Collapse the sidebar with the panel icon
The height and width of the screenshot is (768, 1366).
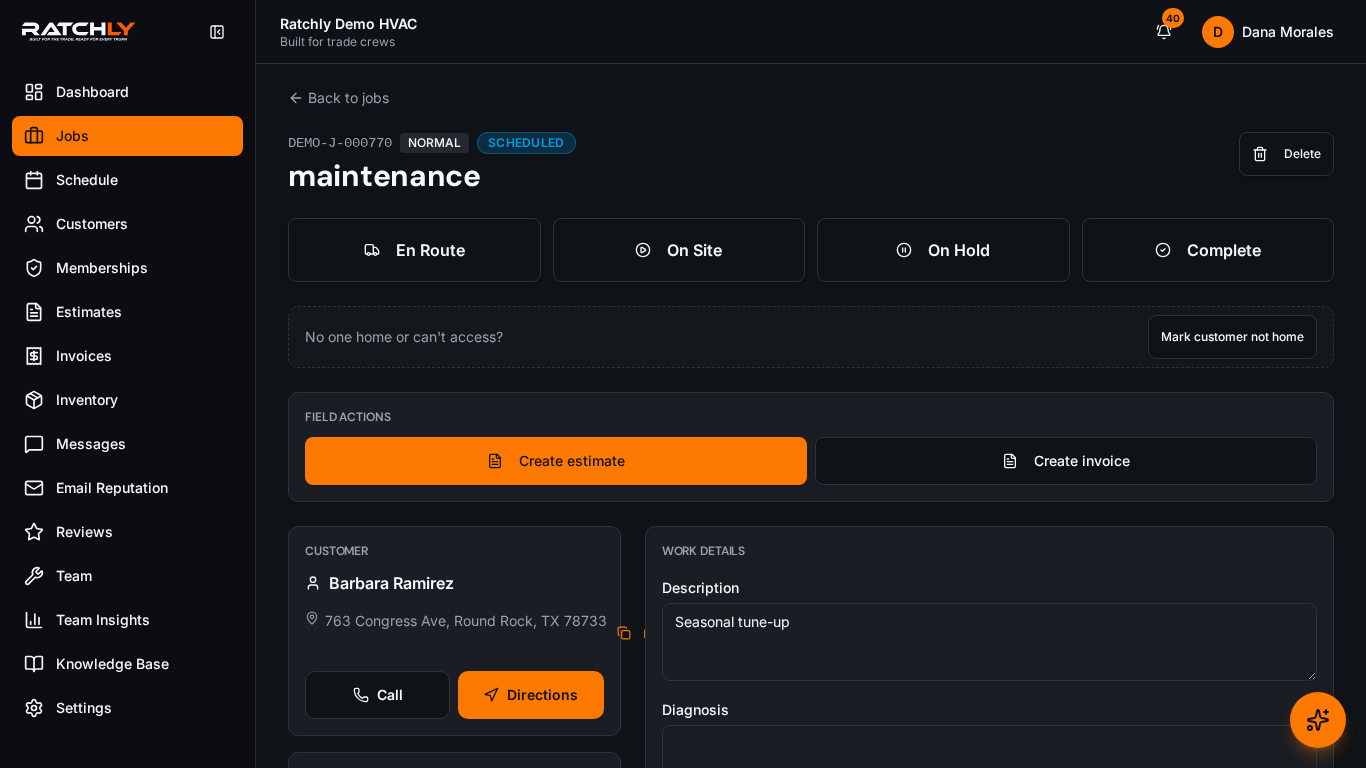click(x=217, y=32)
